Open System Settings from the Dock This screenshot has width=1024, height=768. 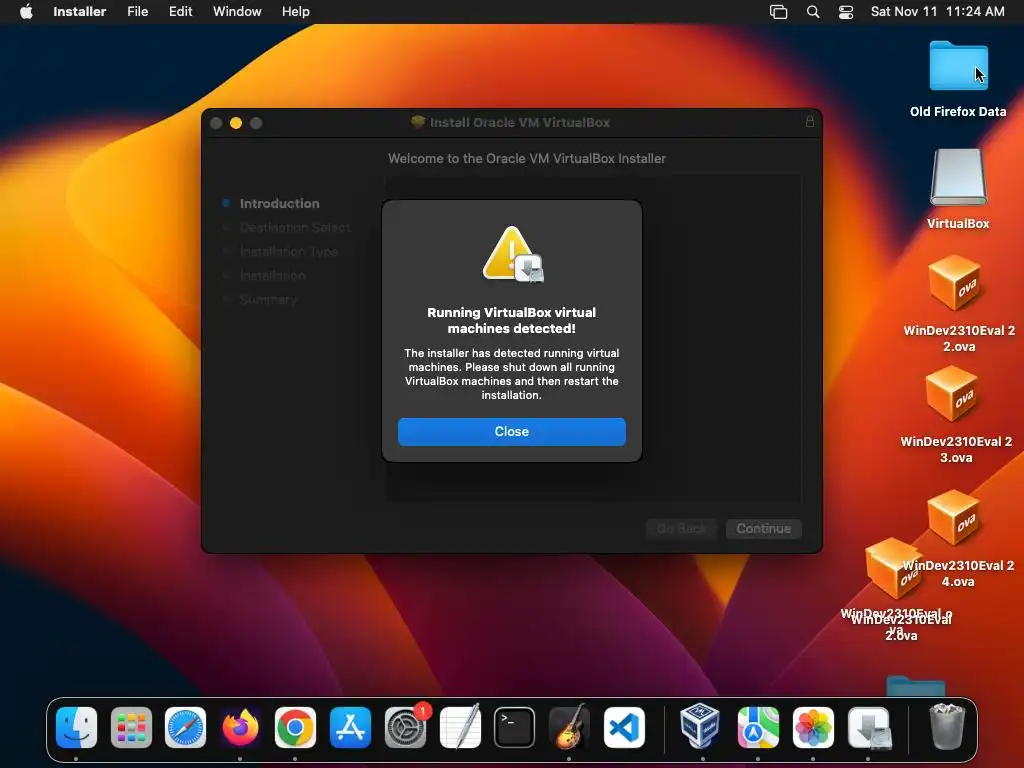click(405, 728)
